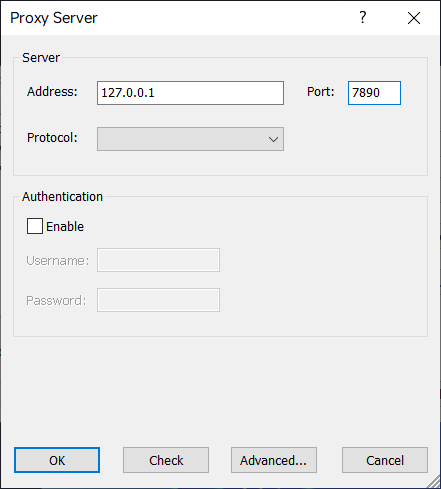Tick the Enable authentication checkbox
Viewport: 441px width, 489px height.
(35, 226)
